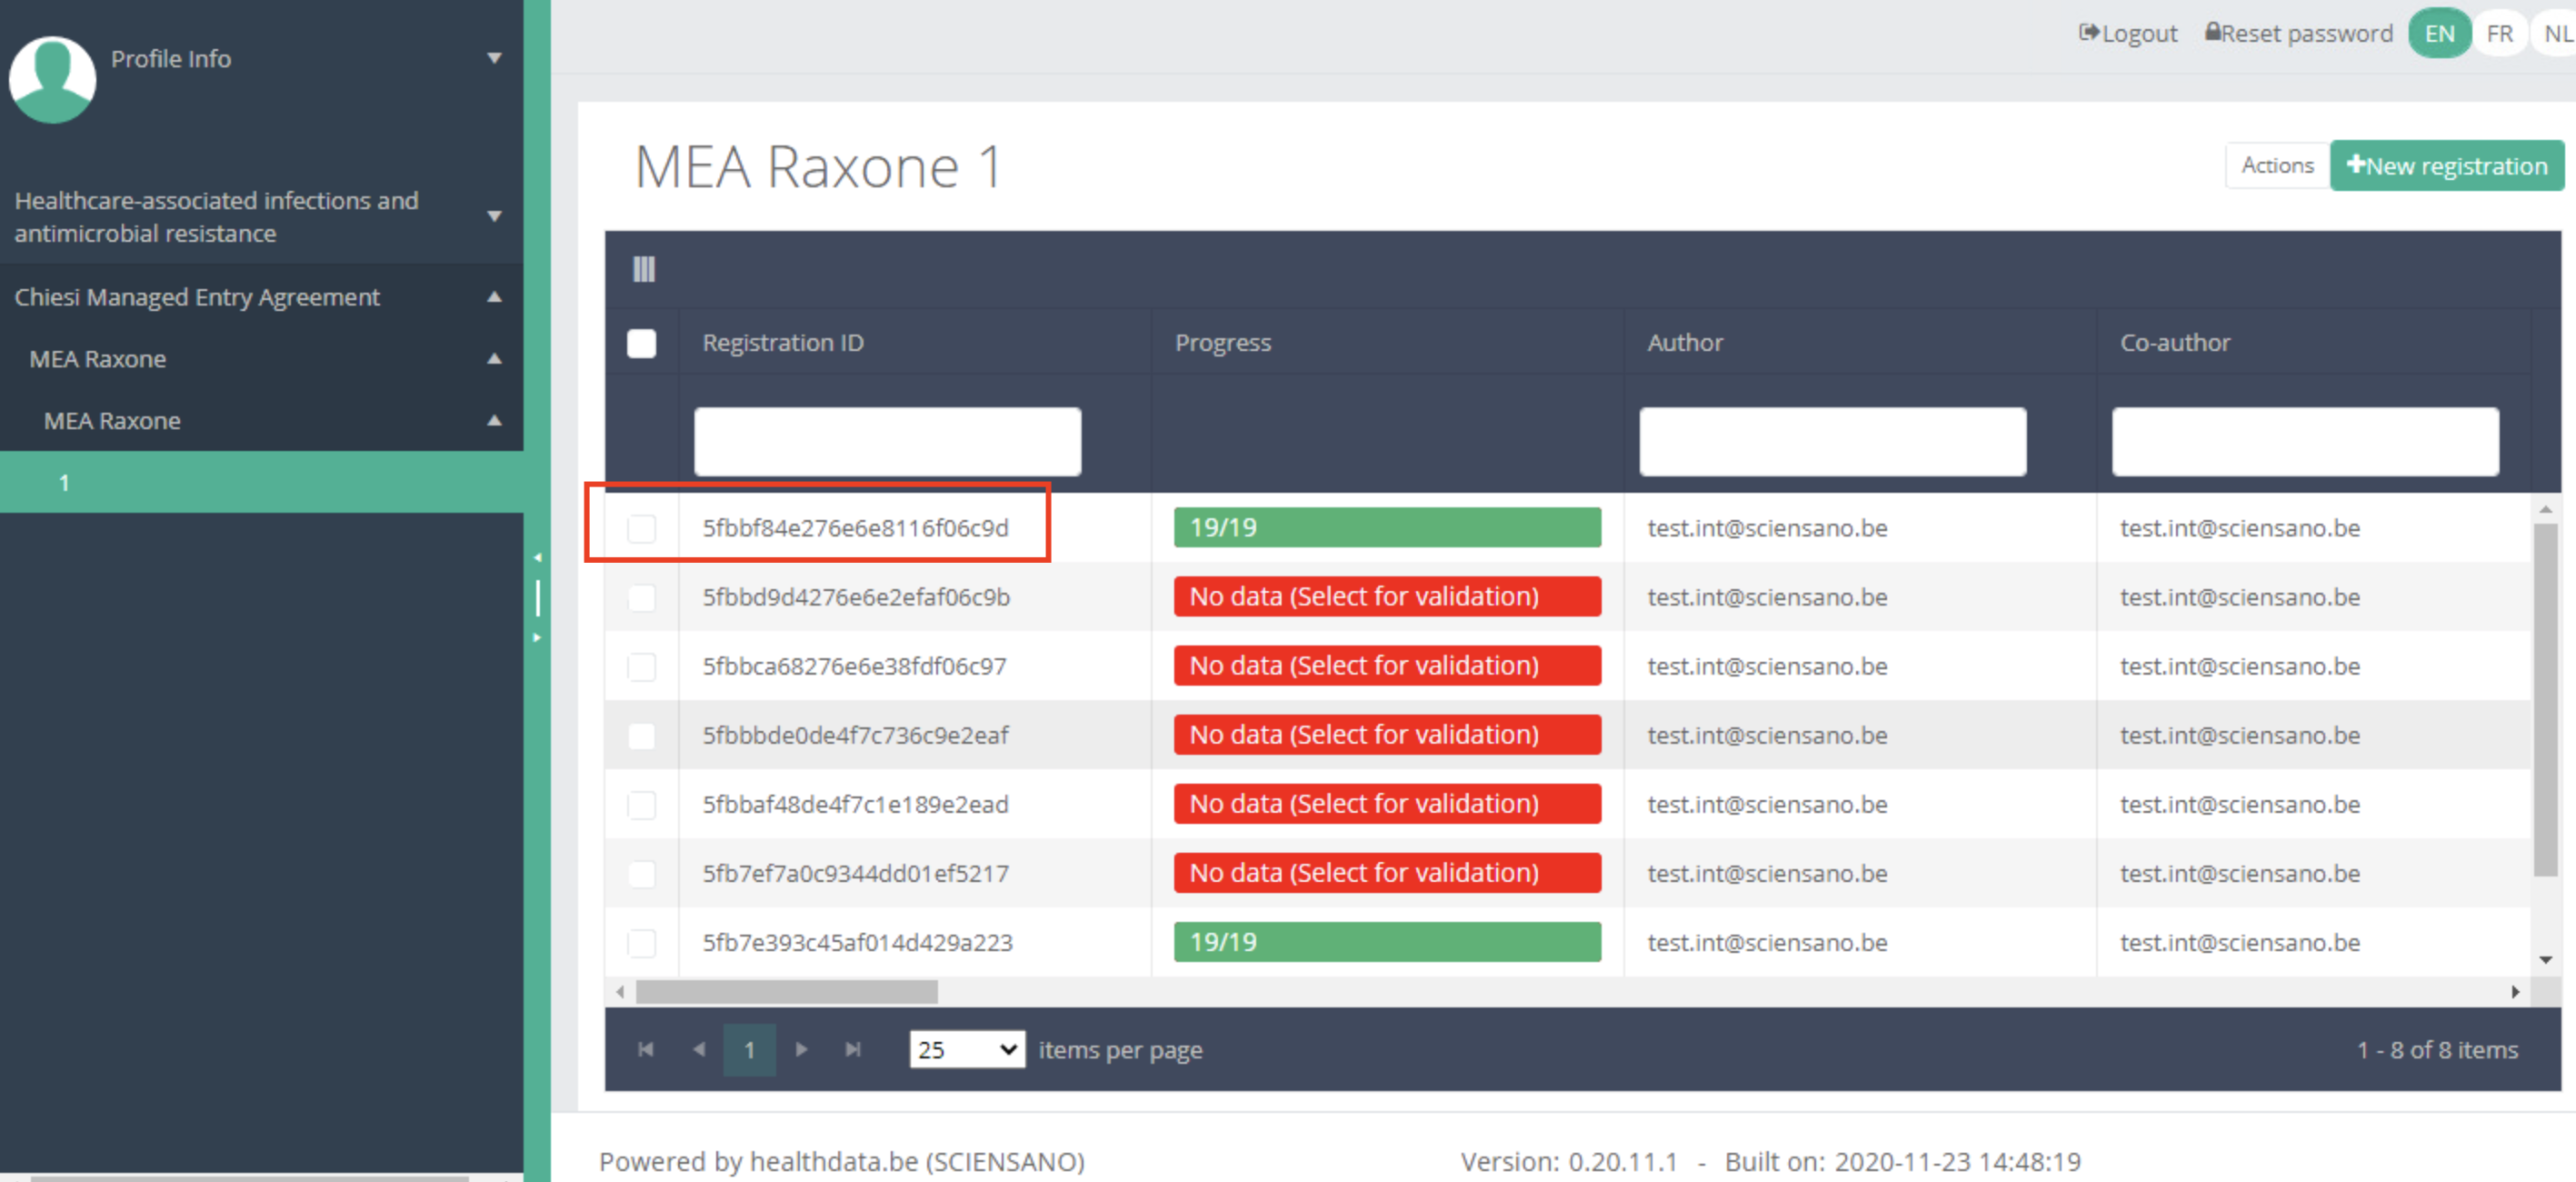2576x1182 pixels.
Task: Click 19/19 progress bar of 5fb7e393c45af014d429a223
Action: point(1387,941)
